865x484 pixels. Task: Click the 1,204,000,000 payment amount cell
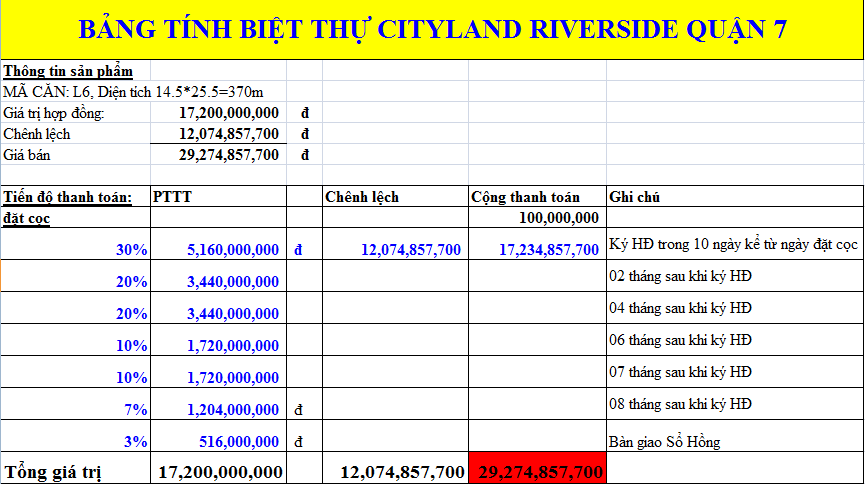click(x=218, y=404)
